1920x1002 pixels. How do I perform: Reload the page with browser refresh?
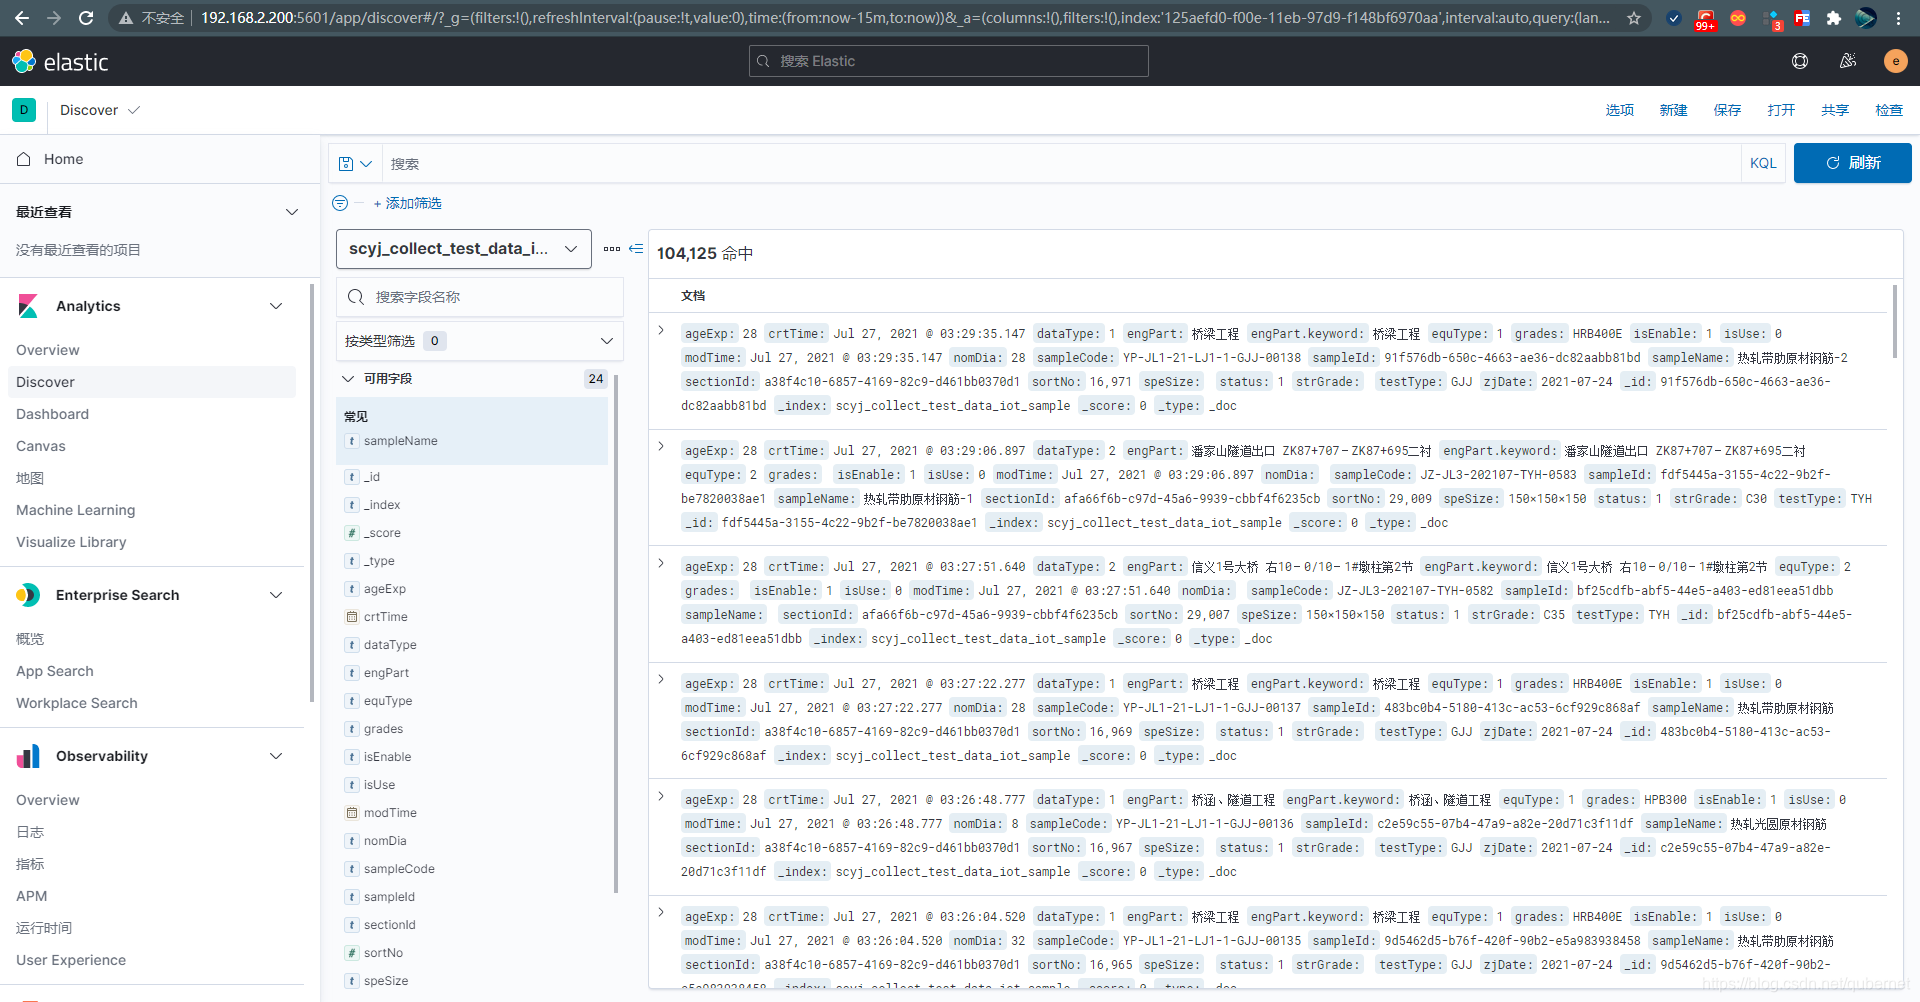click(86, 18)
